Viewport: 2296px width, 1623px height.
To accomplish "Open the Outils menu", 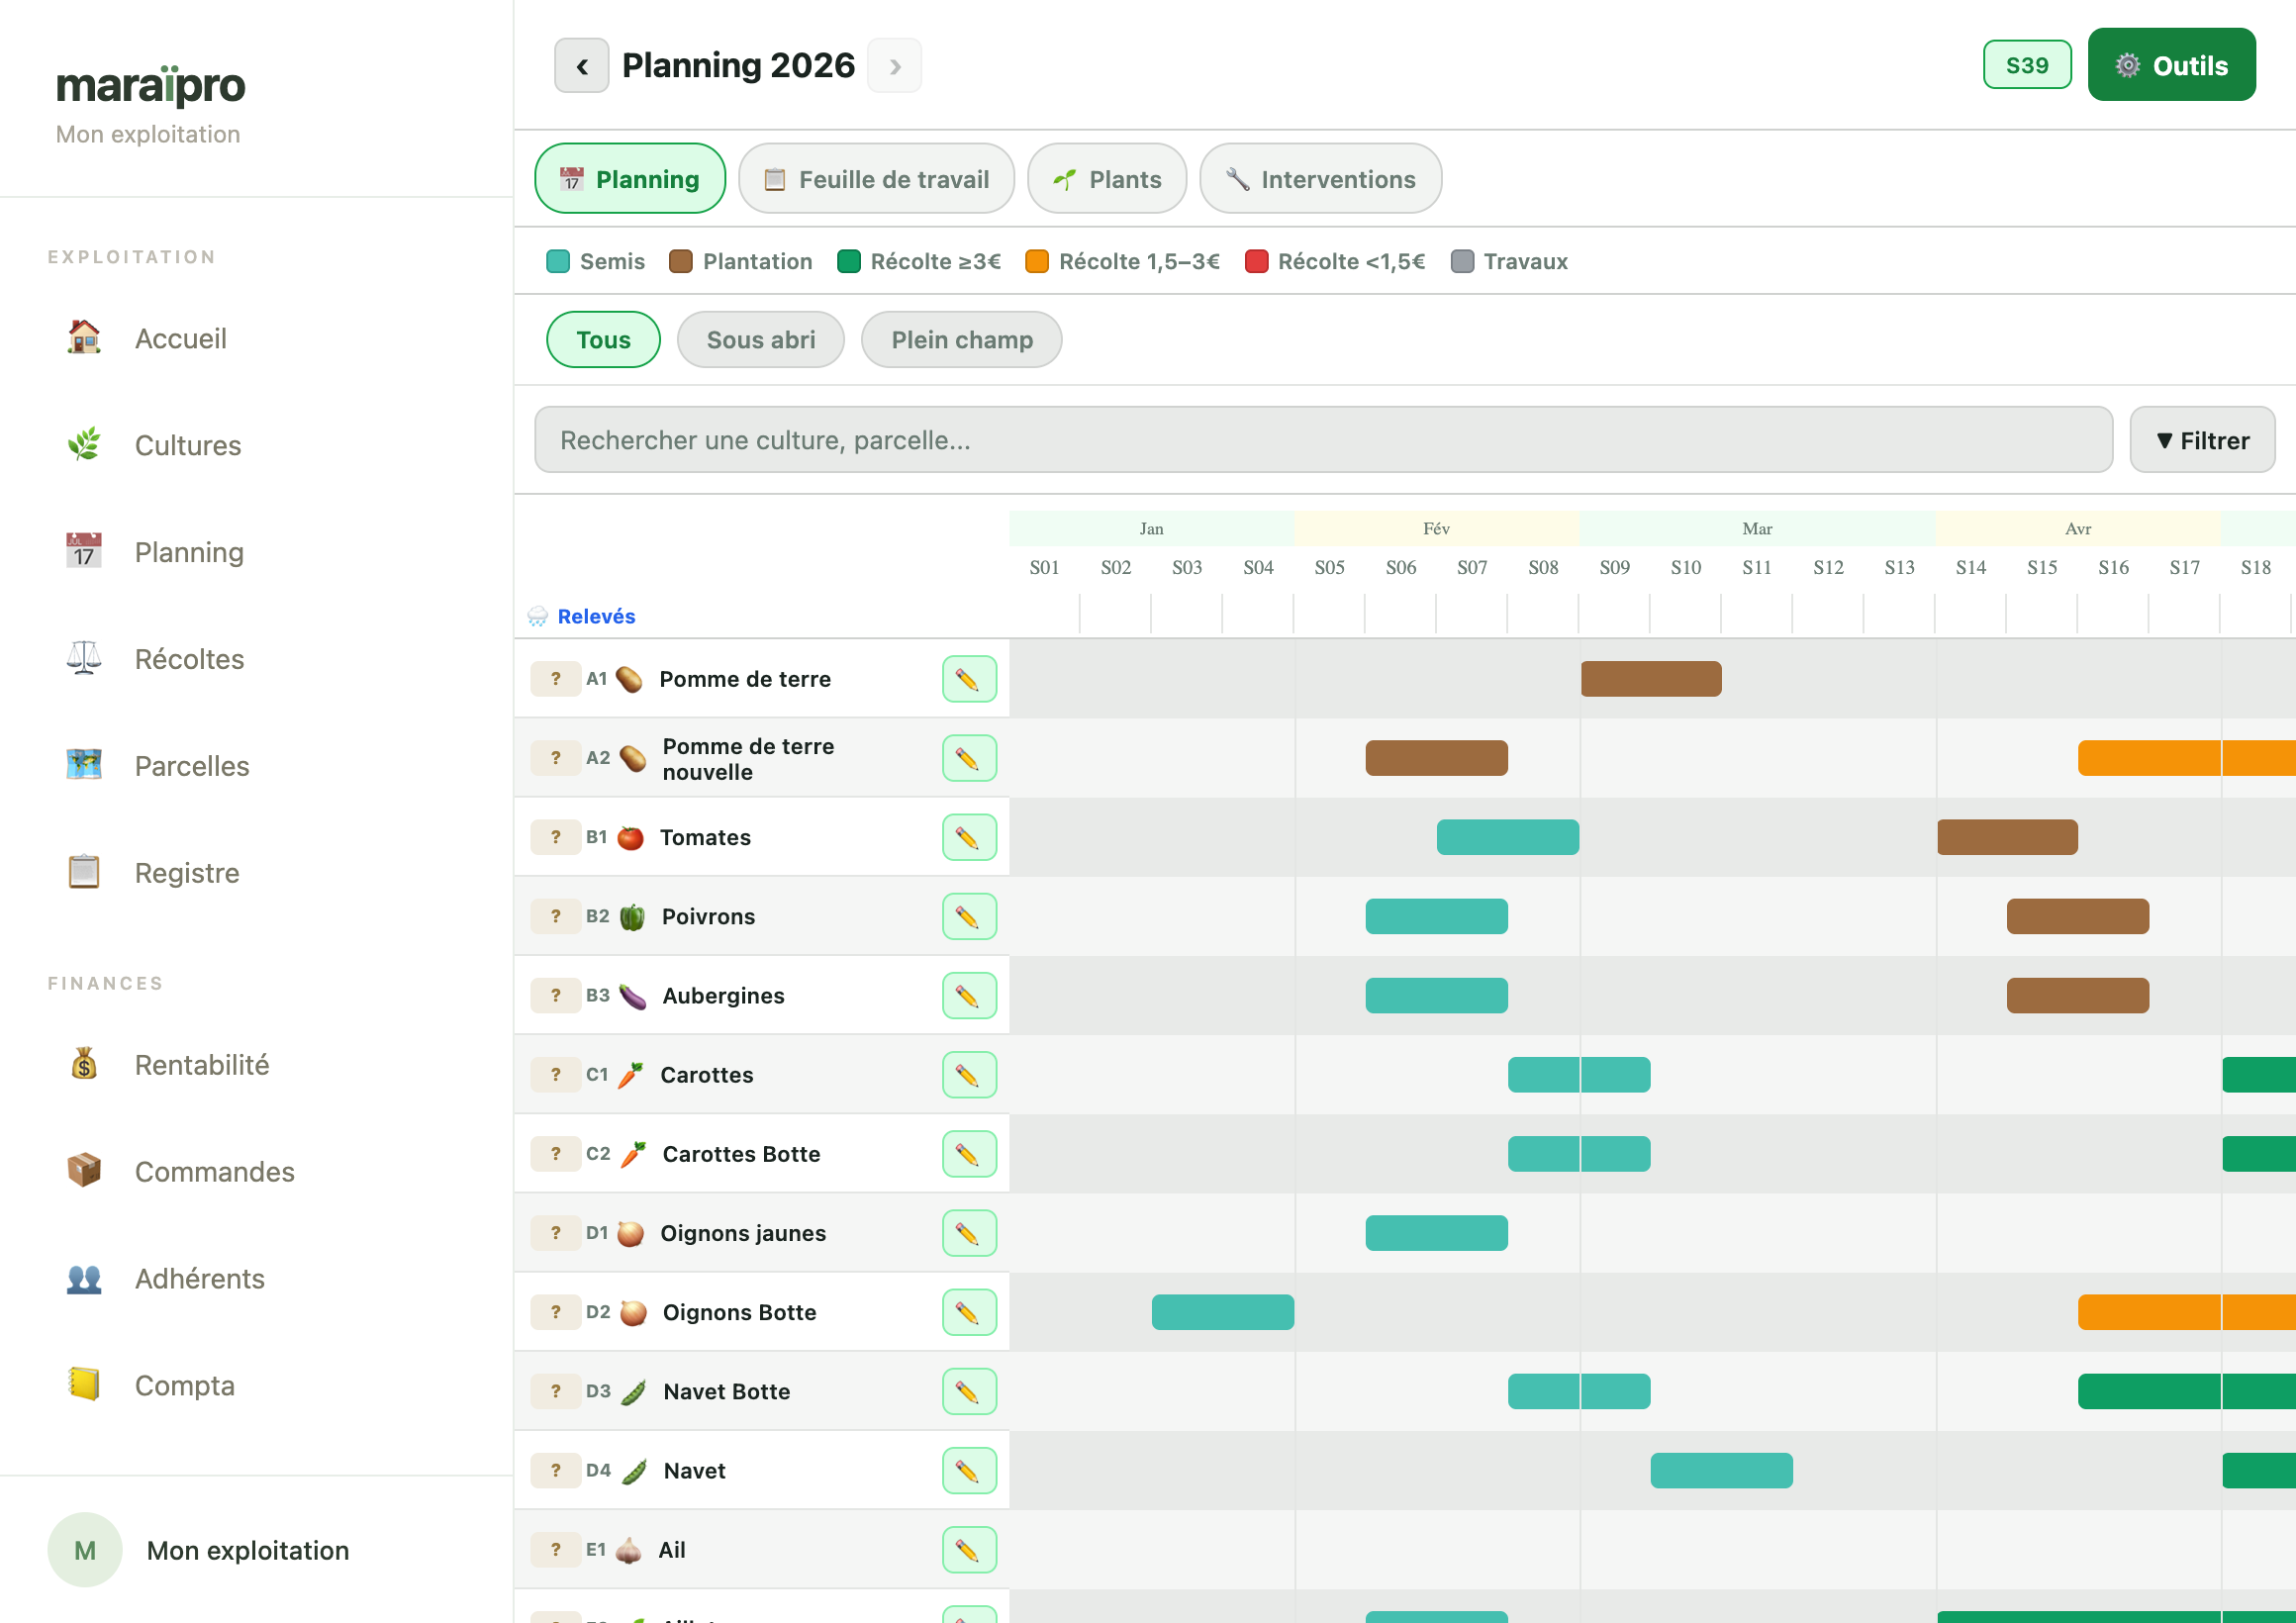I will (2171, 65).
